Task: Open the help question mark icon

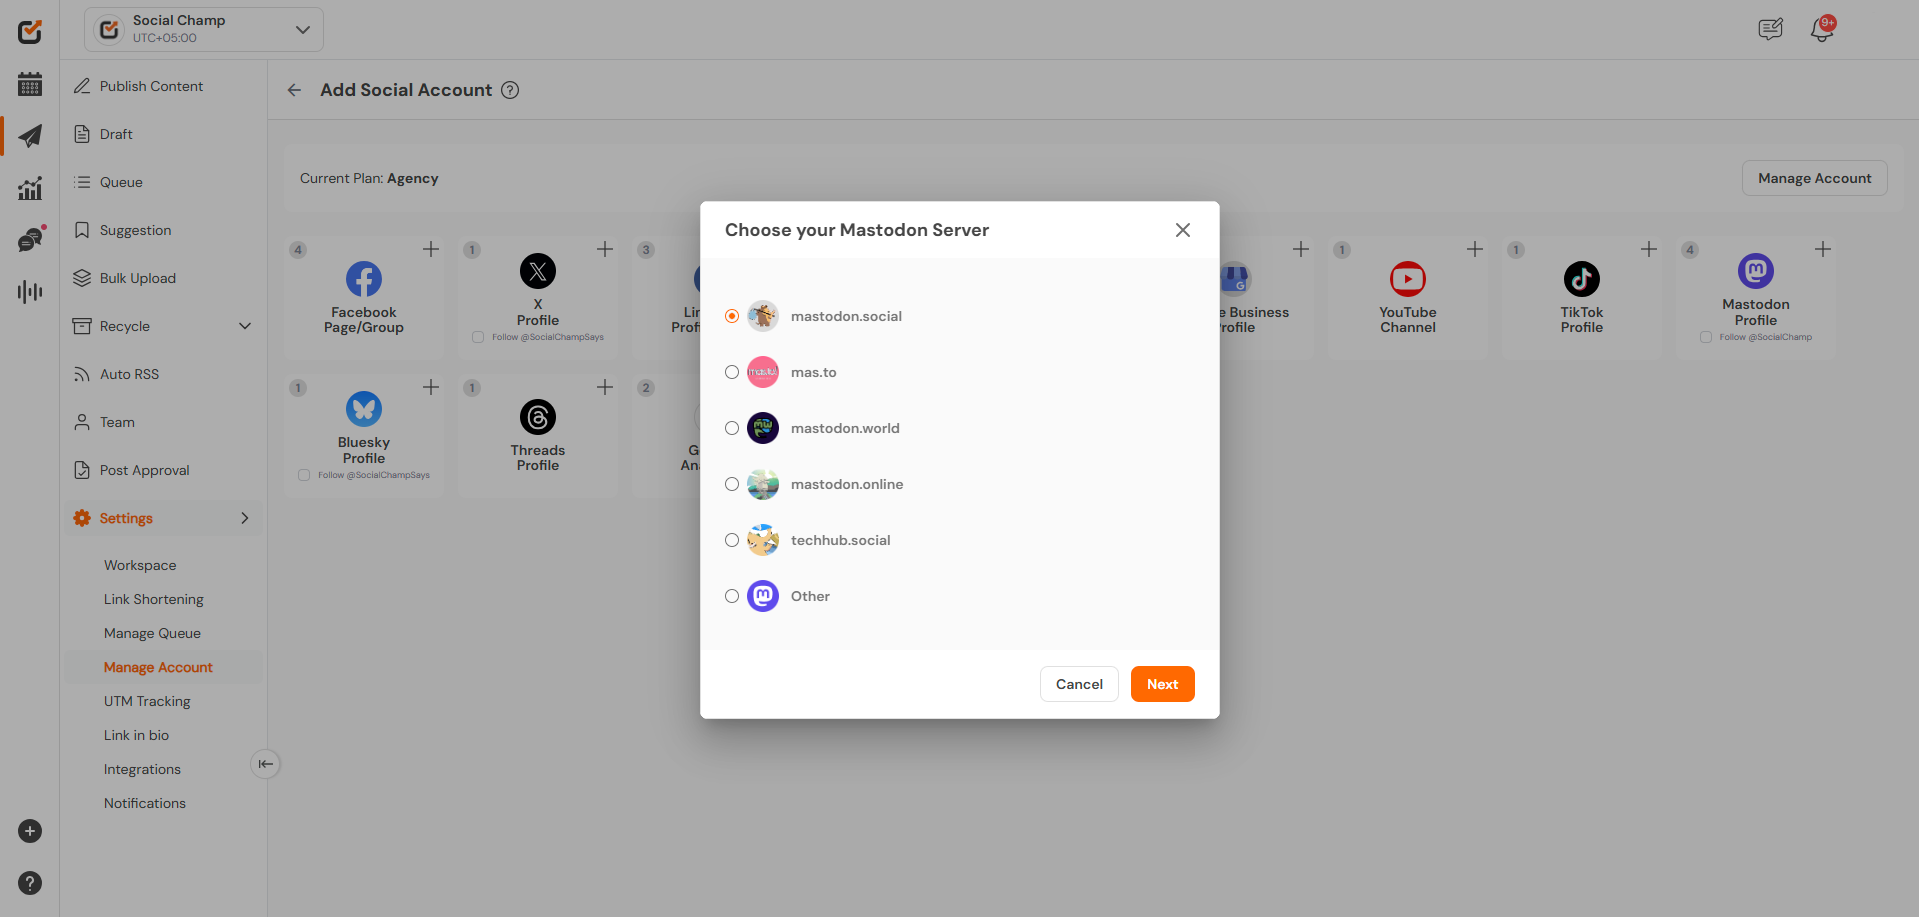Action: [30, 883]
